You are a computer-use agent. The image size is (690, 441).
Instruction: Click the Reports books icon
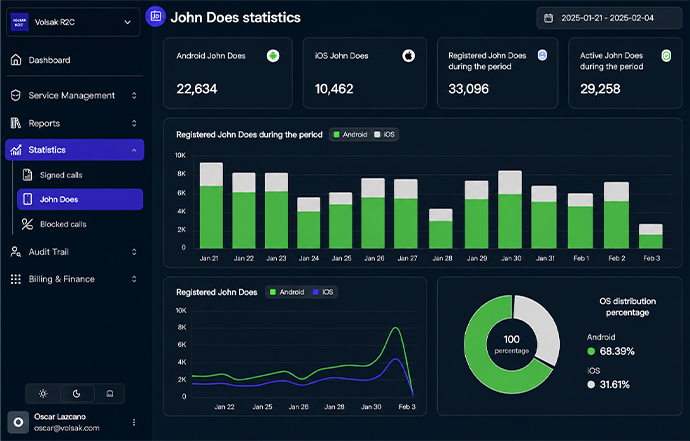tap(16, 123)
